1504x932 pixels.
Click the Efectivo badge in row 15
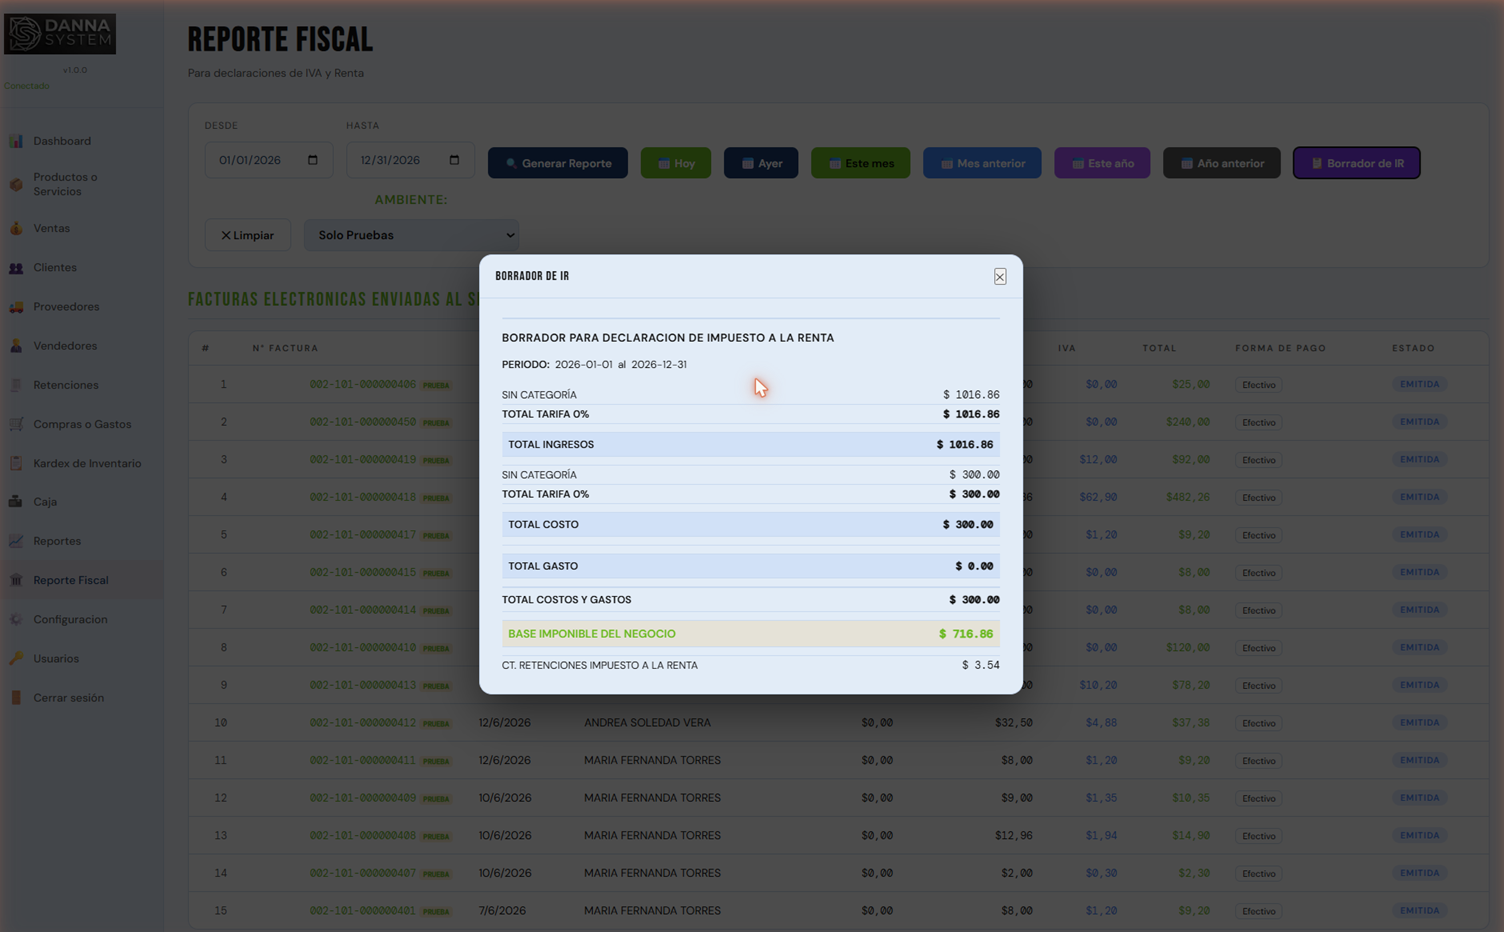click(1259, 911)
